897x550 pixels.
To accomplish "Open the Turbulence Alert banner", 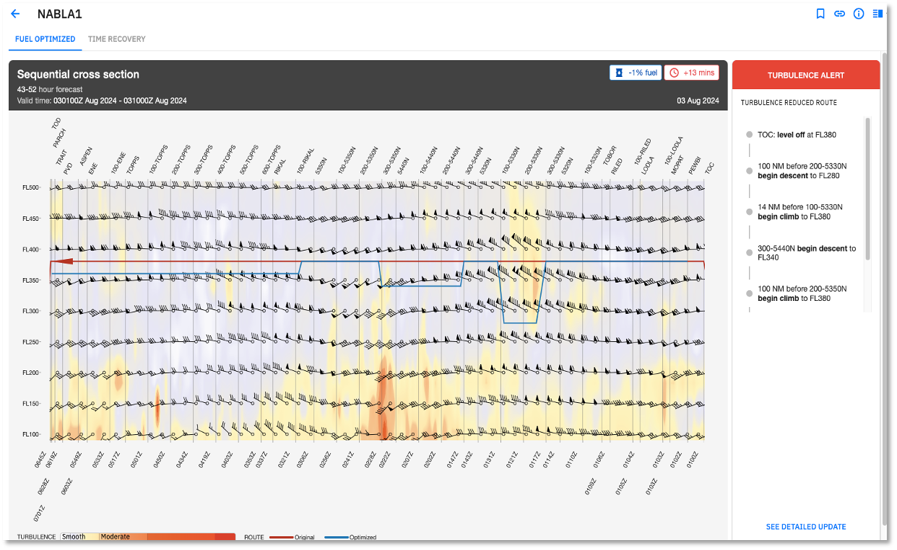I will click(805, 75).
